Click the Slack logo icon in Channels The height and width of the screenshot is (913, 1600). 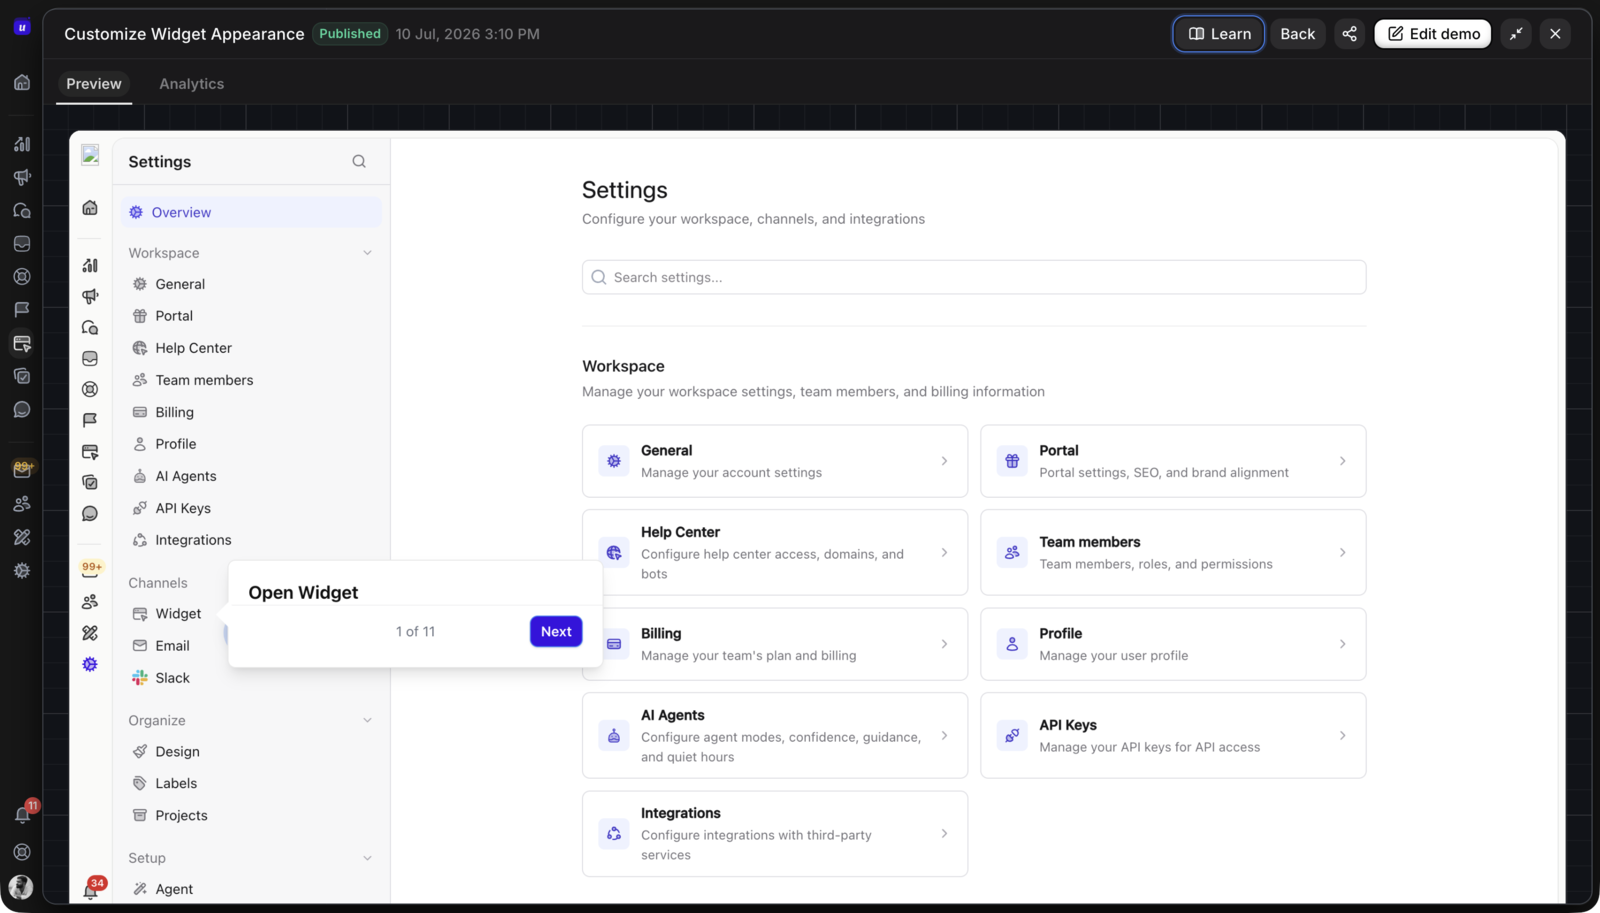tap(140, 678)
